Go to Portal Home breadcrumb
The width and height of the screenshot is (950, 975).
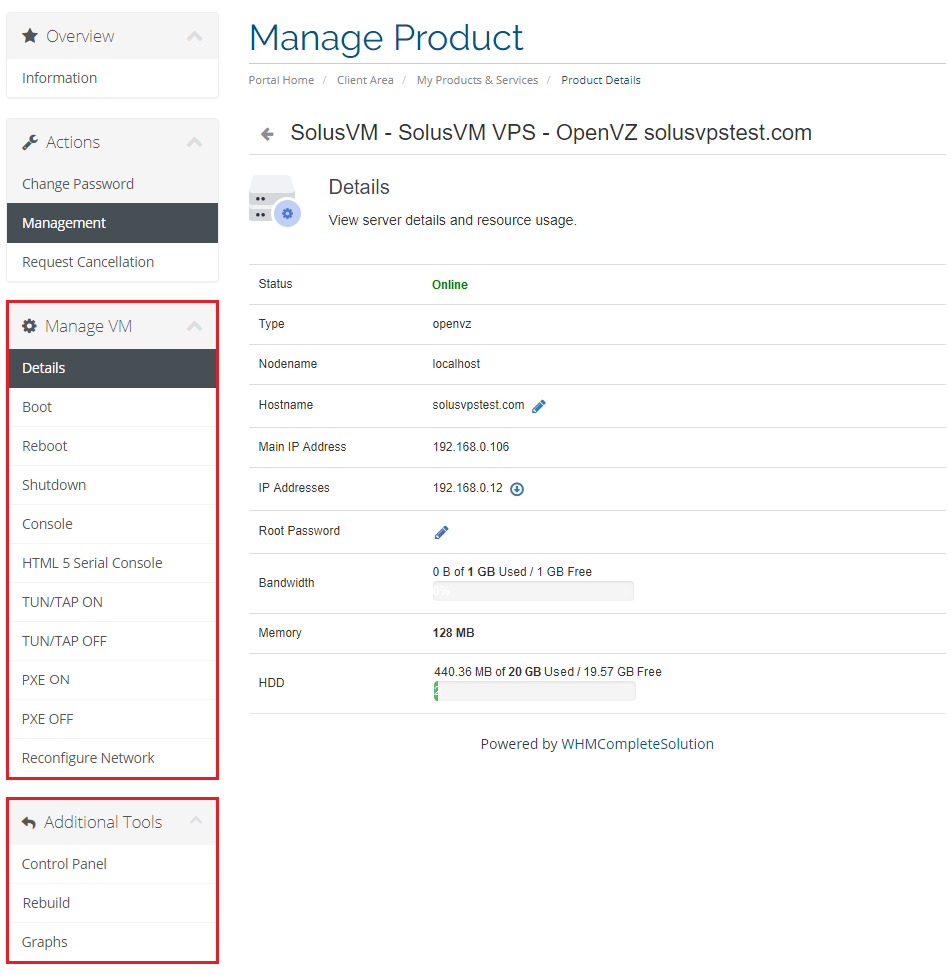click(x=281, y=80)
